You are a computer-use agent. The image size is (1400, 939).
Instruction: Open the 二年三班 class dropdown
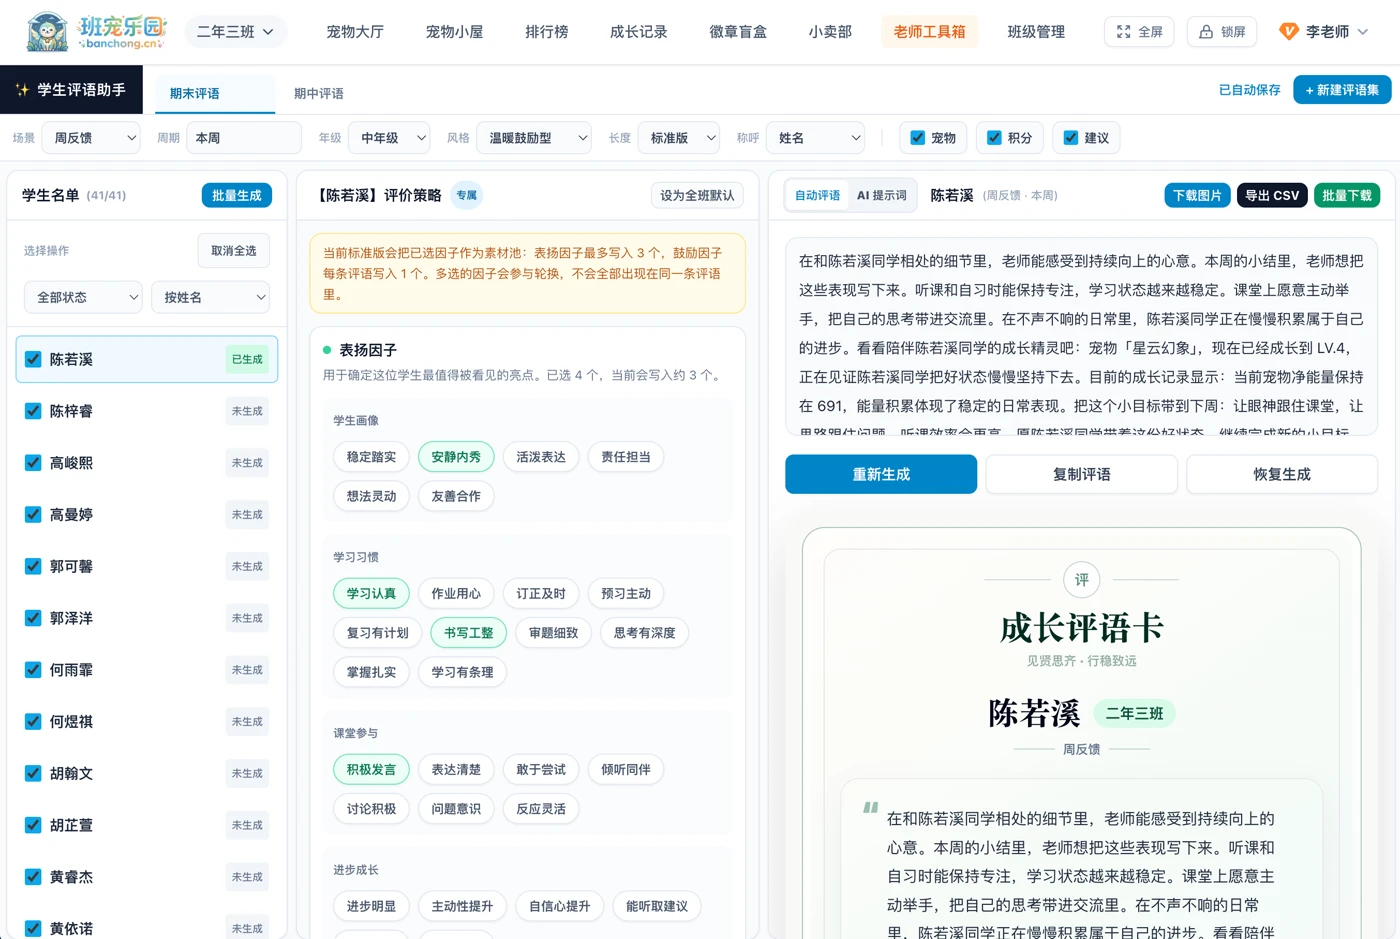[x=236, y=32]
